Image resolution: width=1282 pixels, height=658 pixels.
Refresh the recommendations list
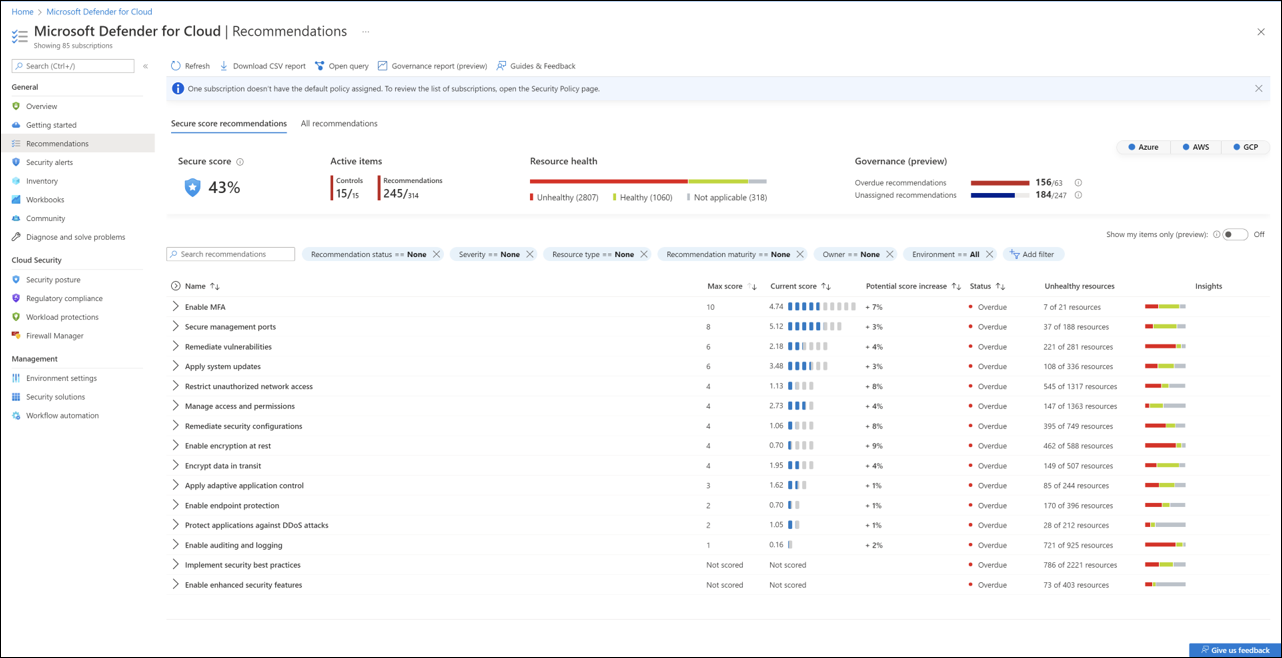(x=190, y=65)
